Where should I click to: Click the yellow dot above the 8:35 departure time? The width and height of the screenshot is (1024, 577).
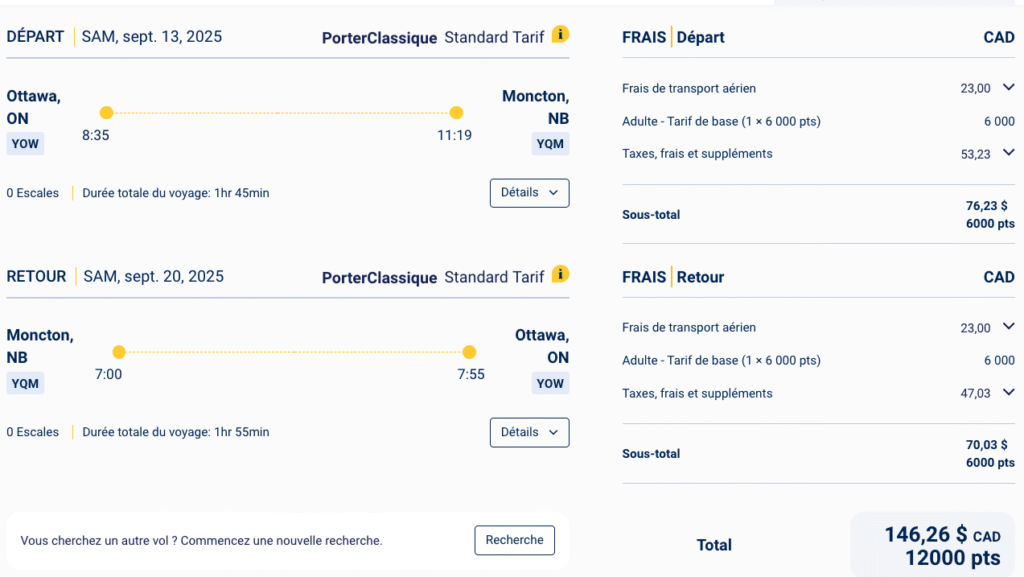tap(107, 113)
